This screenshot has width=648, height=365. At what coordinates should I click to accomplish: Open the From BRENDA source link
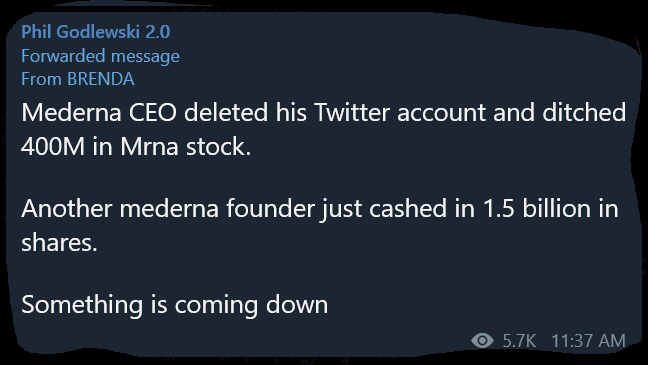pos(78,79)
